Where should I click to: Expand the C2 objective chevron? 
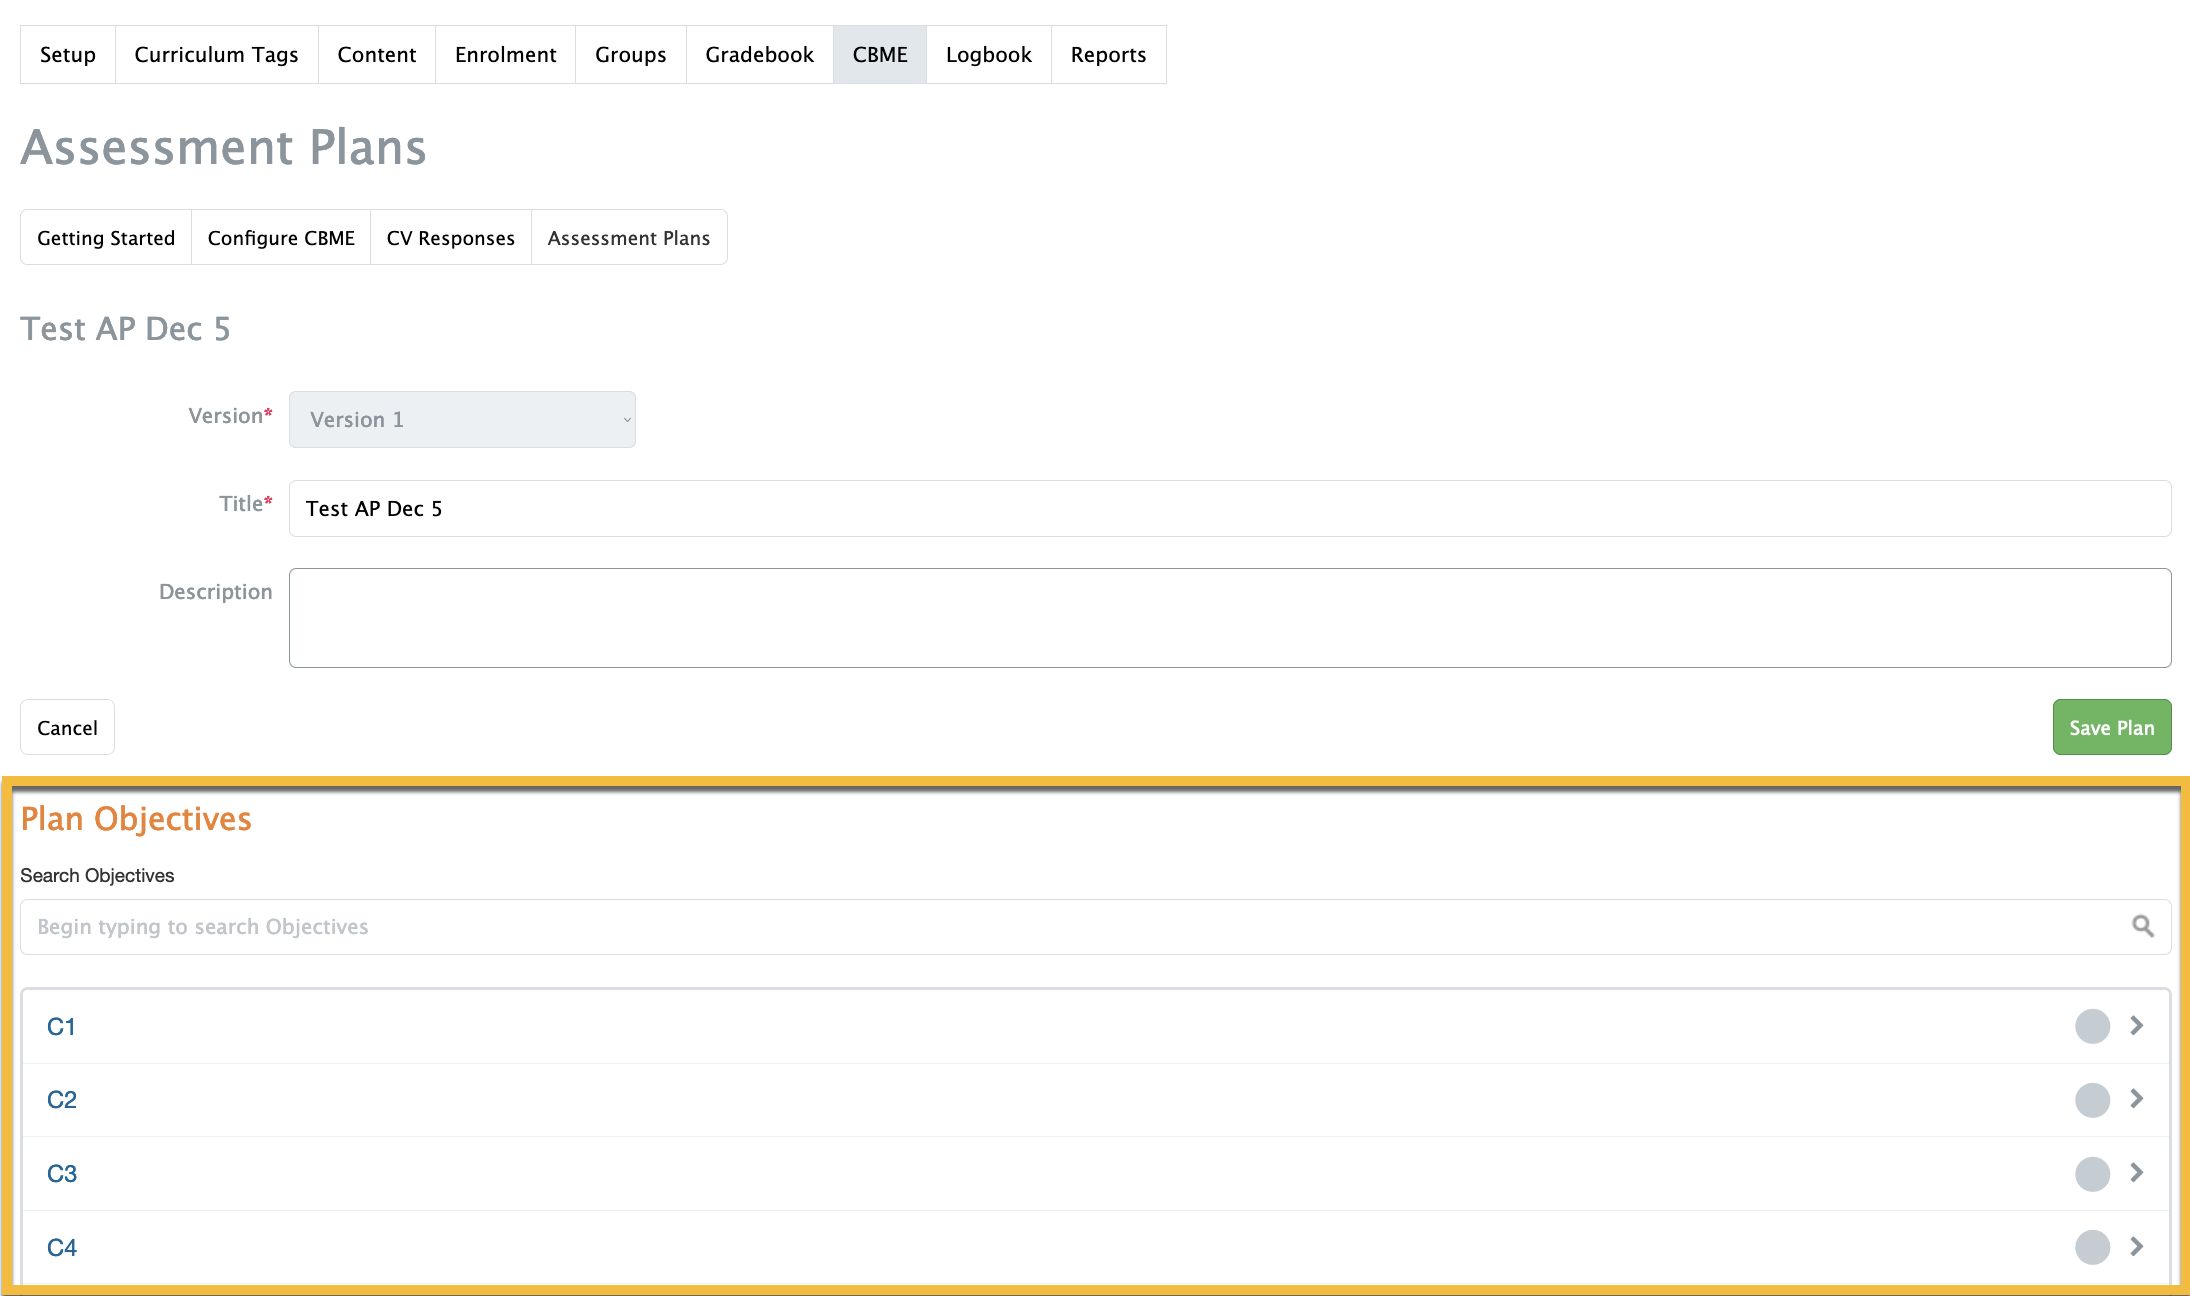(x=2137, y=1099)
